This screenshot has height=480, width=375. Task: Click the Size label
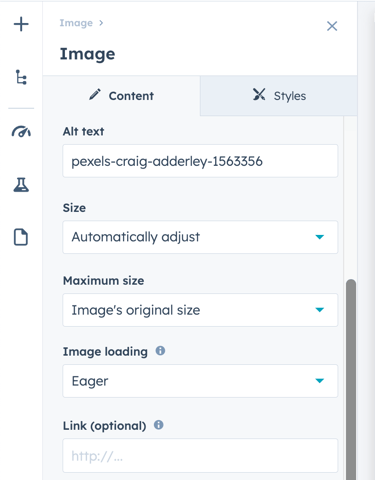[x=74, y=208]
